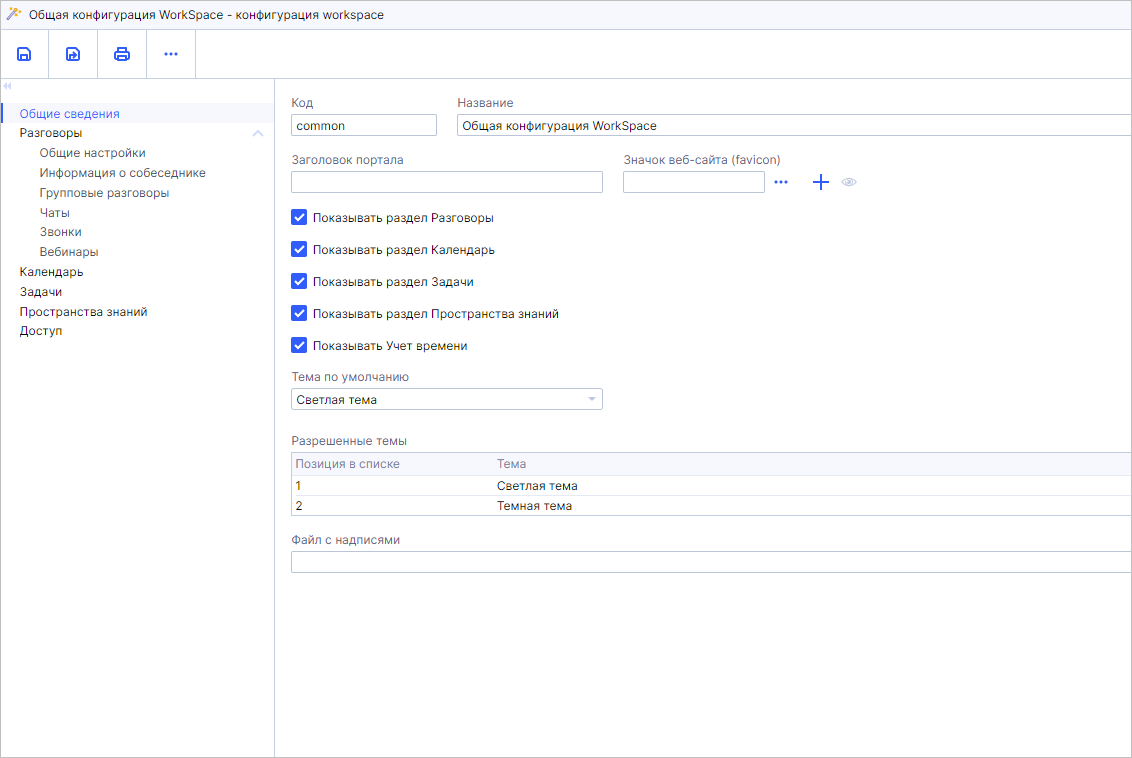This screenshot has height=758, width=1132.
Task: Open 'Групповые разговоры' settings page
Action: click(x=104, y=193)
